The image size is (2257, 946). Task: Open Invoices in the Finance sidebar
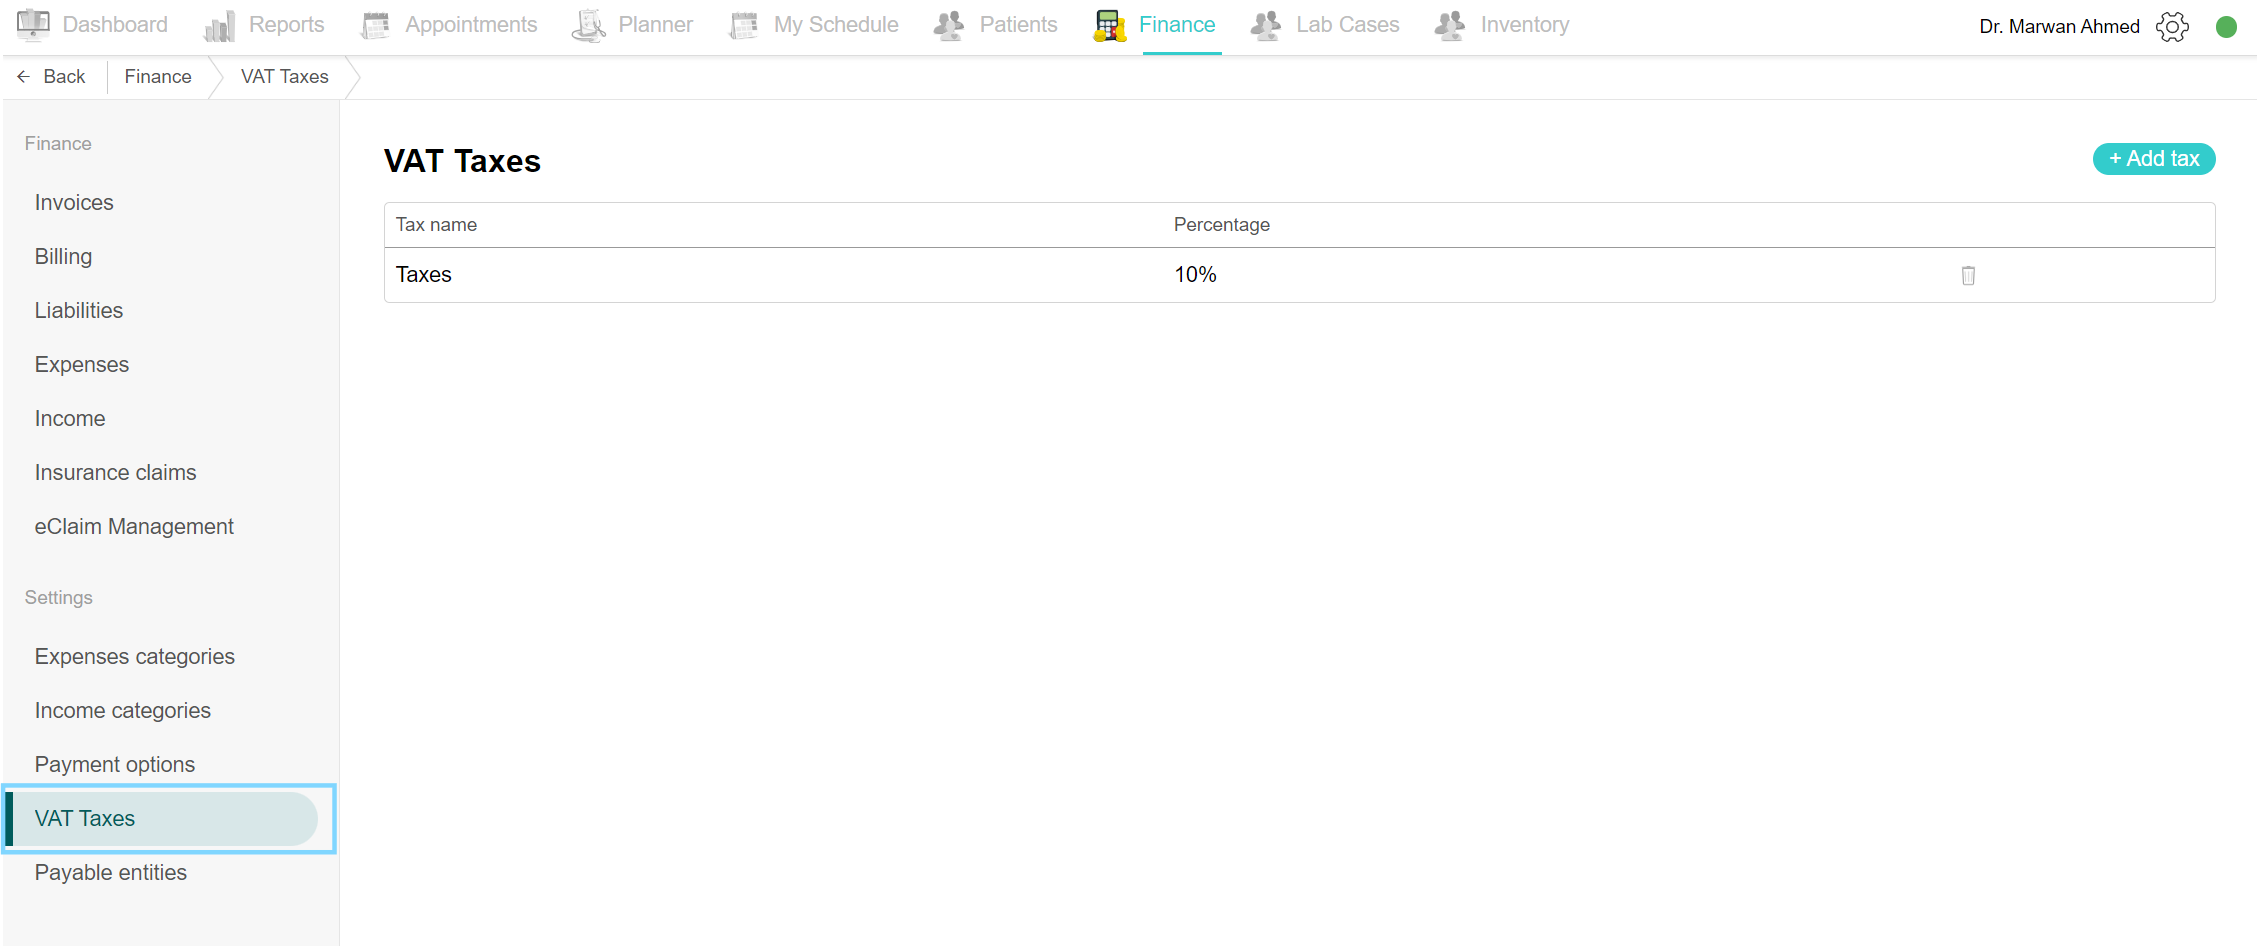click(74, 203)
